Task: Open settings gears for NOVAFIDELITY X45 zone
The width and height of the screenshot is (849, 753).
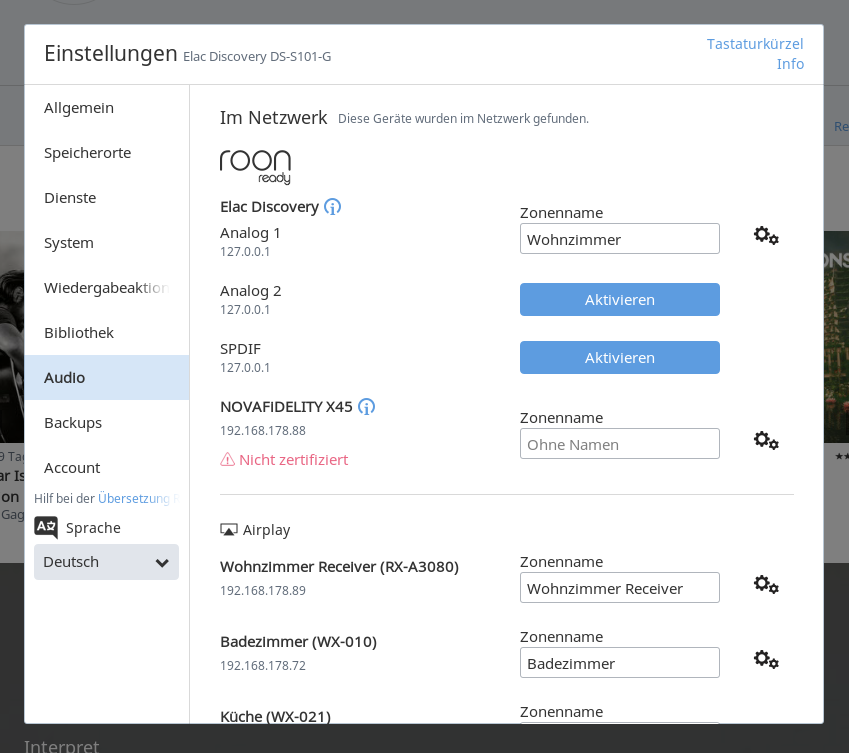Action: pyautogui.click(x=766, y=441)
